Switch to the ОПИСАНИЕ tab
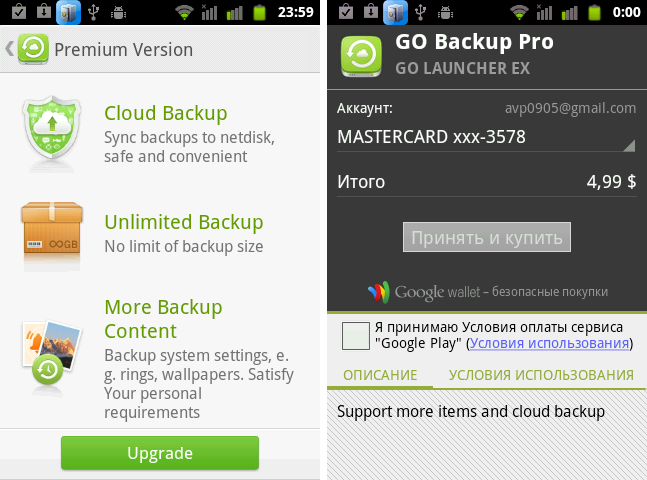The height and width of the screenshot is (480, 647). point(379,375)
